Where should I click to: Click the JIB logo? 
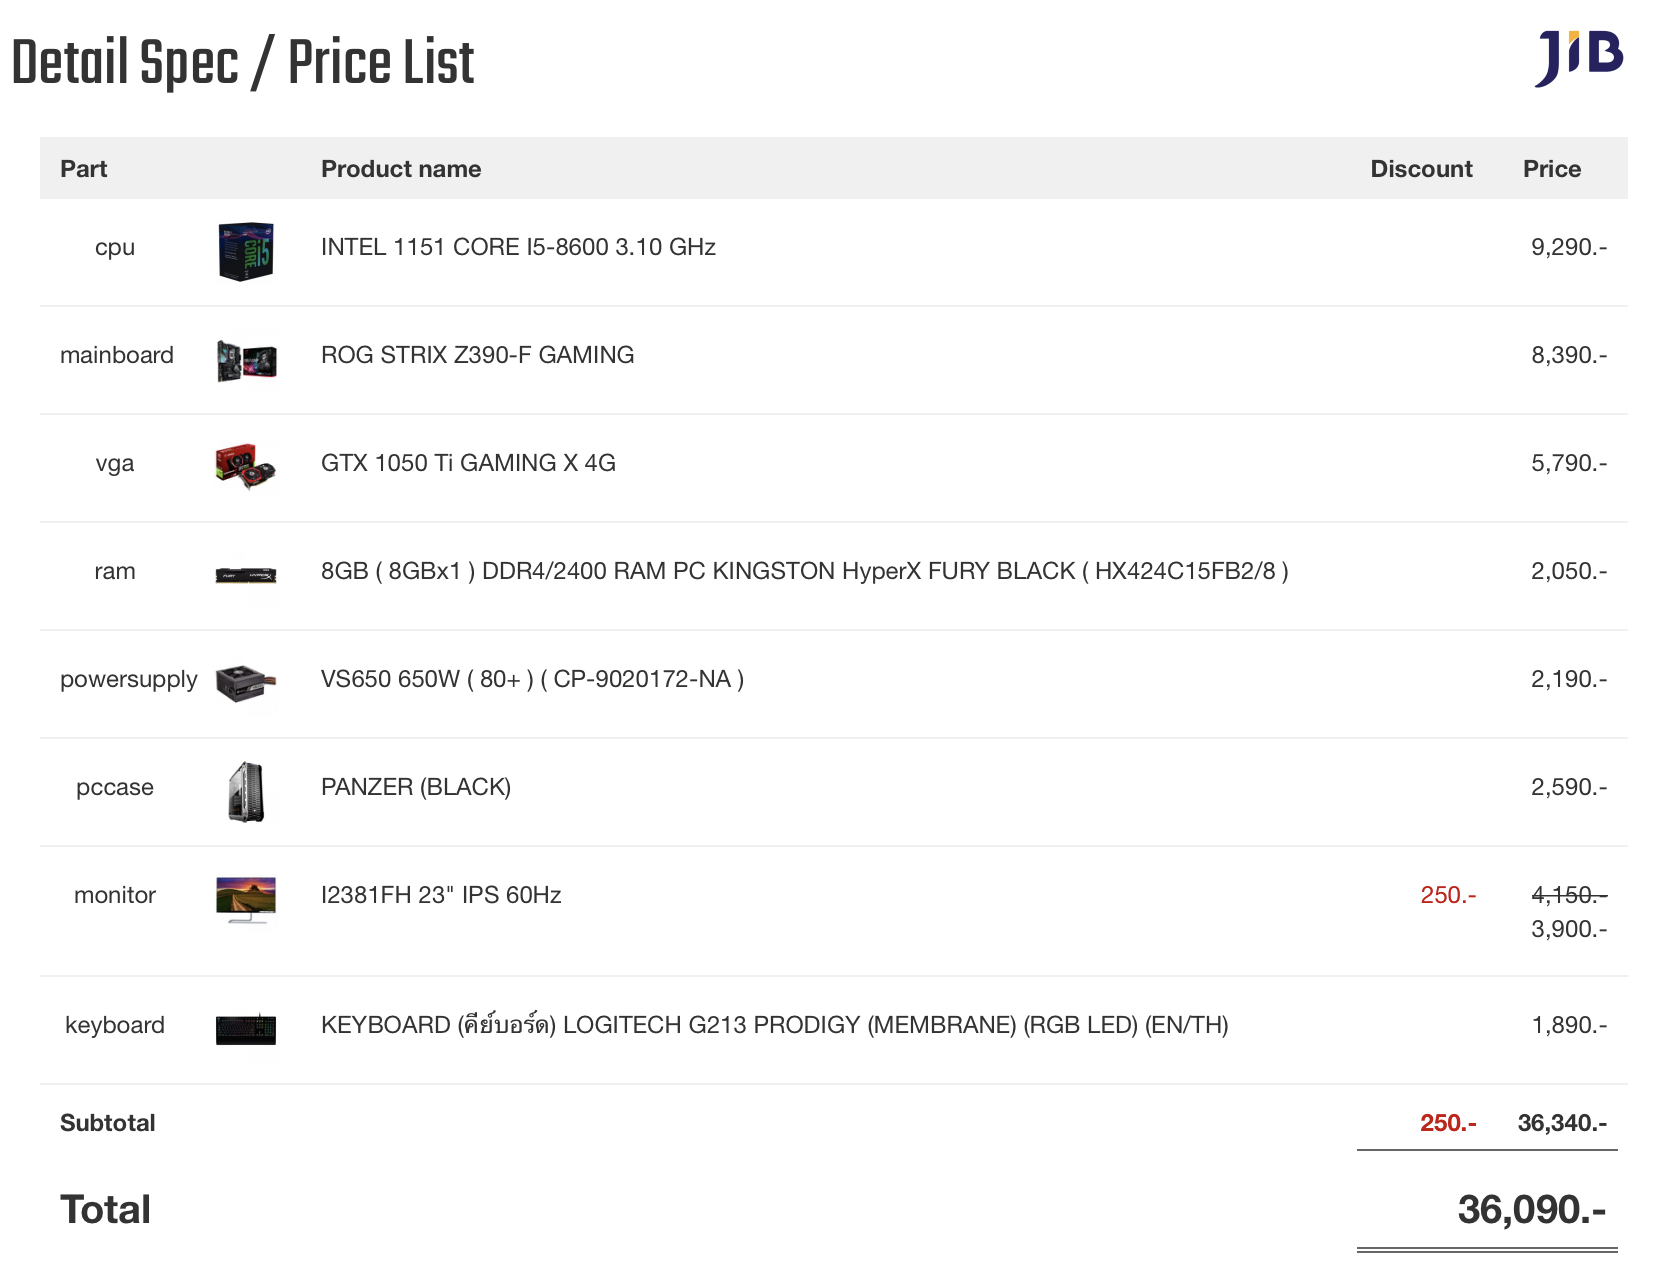tap(1578, 58)
